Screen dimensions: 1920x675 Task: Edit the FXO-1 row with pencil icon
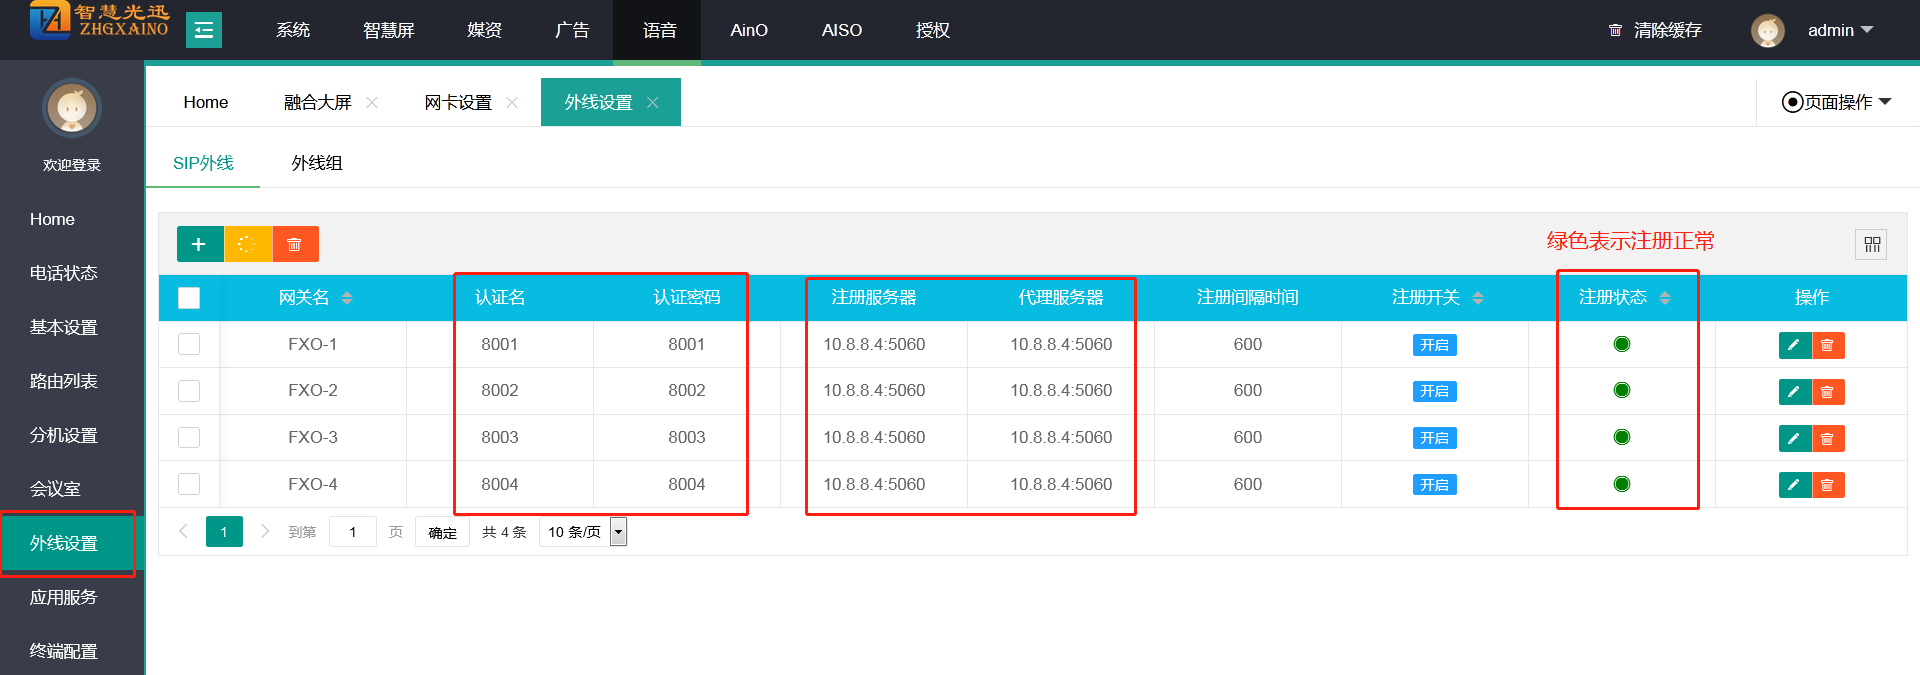pos(1794,345)
